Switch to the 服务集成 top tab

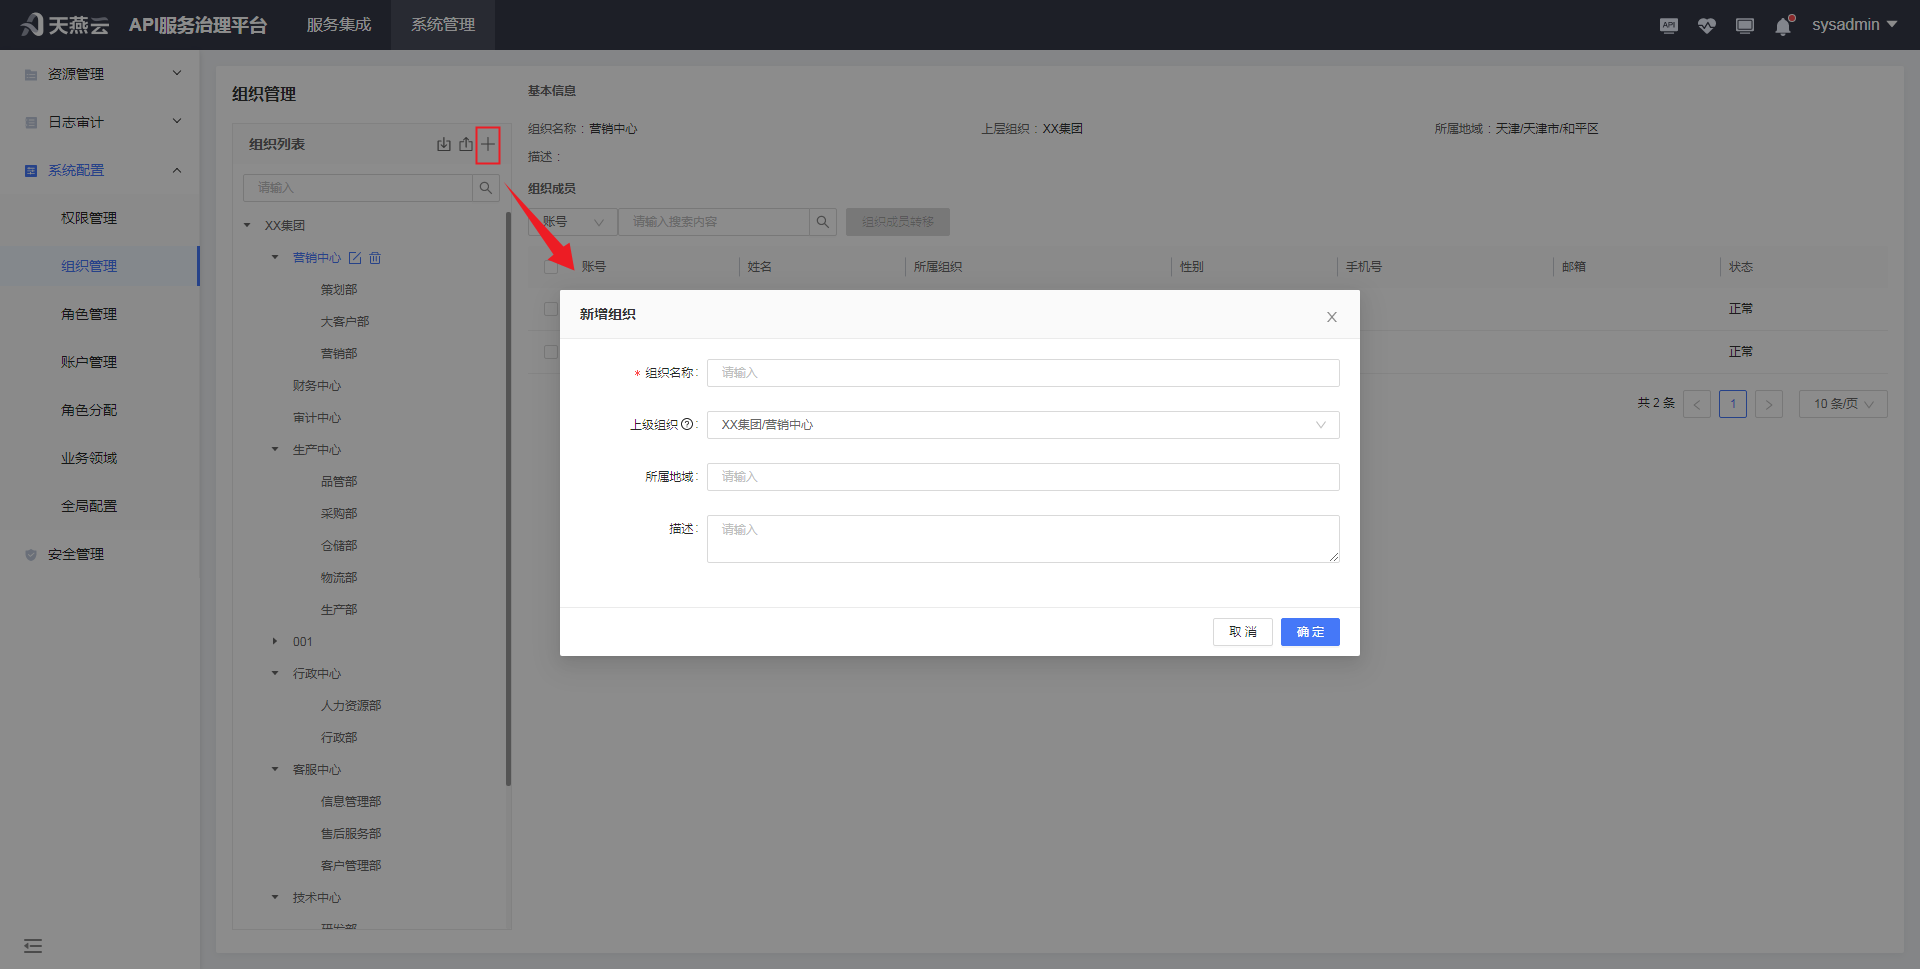click(339, 25)
